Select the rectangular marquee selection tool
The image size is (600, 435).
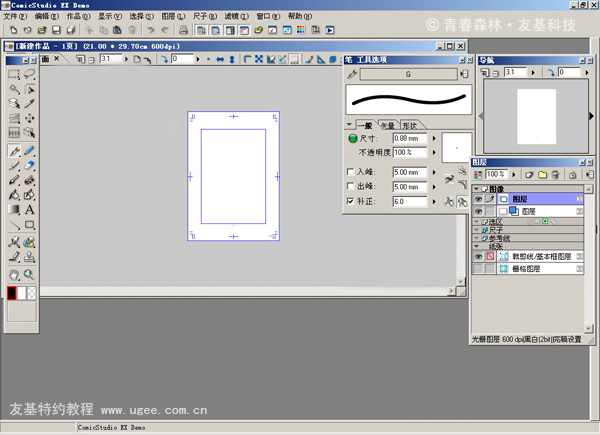point(14,74)
